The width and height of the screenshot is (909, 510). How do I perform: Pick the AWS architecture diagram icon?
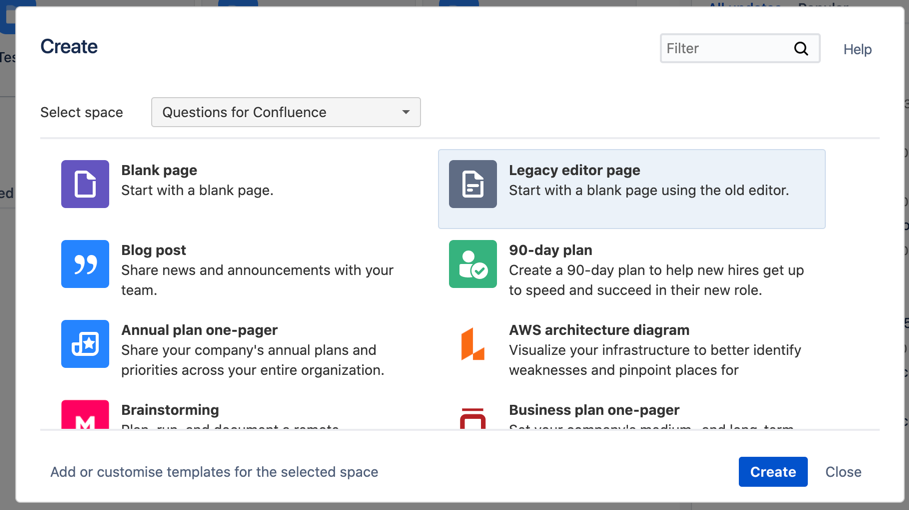(472, 344)
